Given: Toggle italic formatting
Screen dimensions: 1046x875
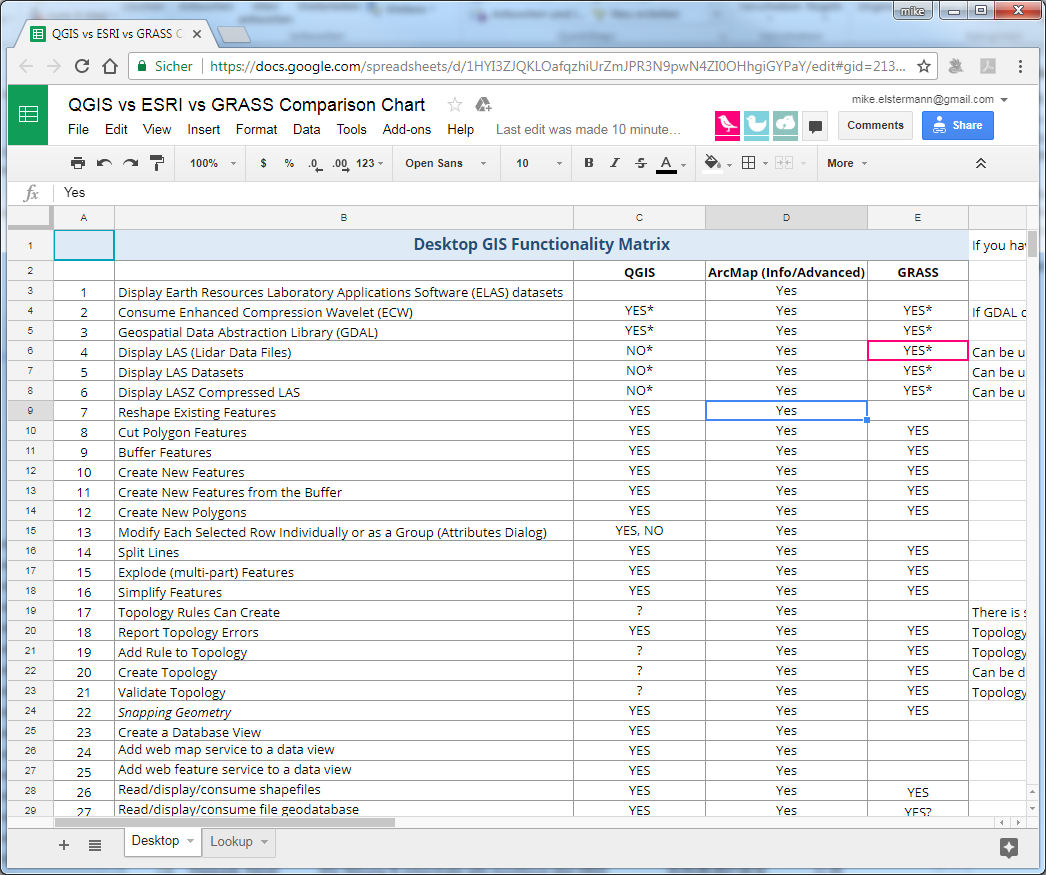Looking at the screenshot, I should pos(614,163).
